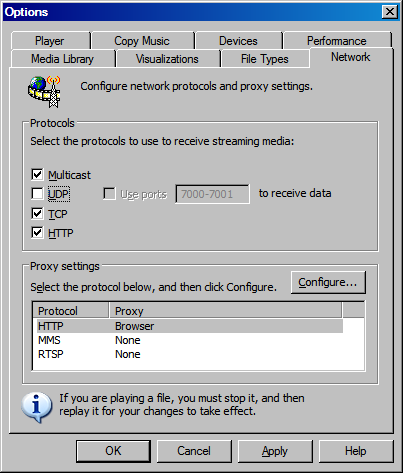403x473 pixels.
Task: Go to the Devices tab
Action: coord(238,41)
